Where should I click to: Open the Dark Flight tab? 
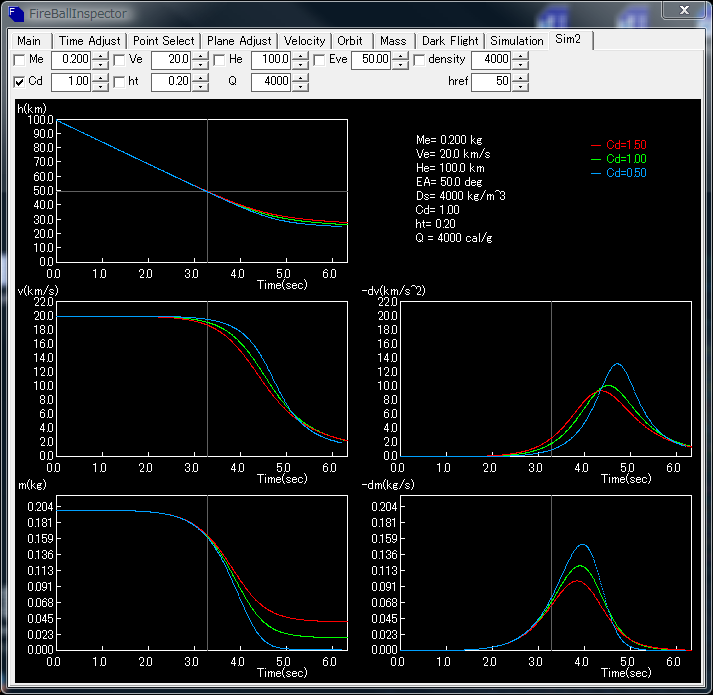coord(449,41)
